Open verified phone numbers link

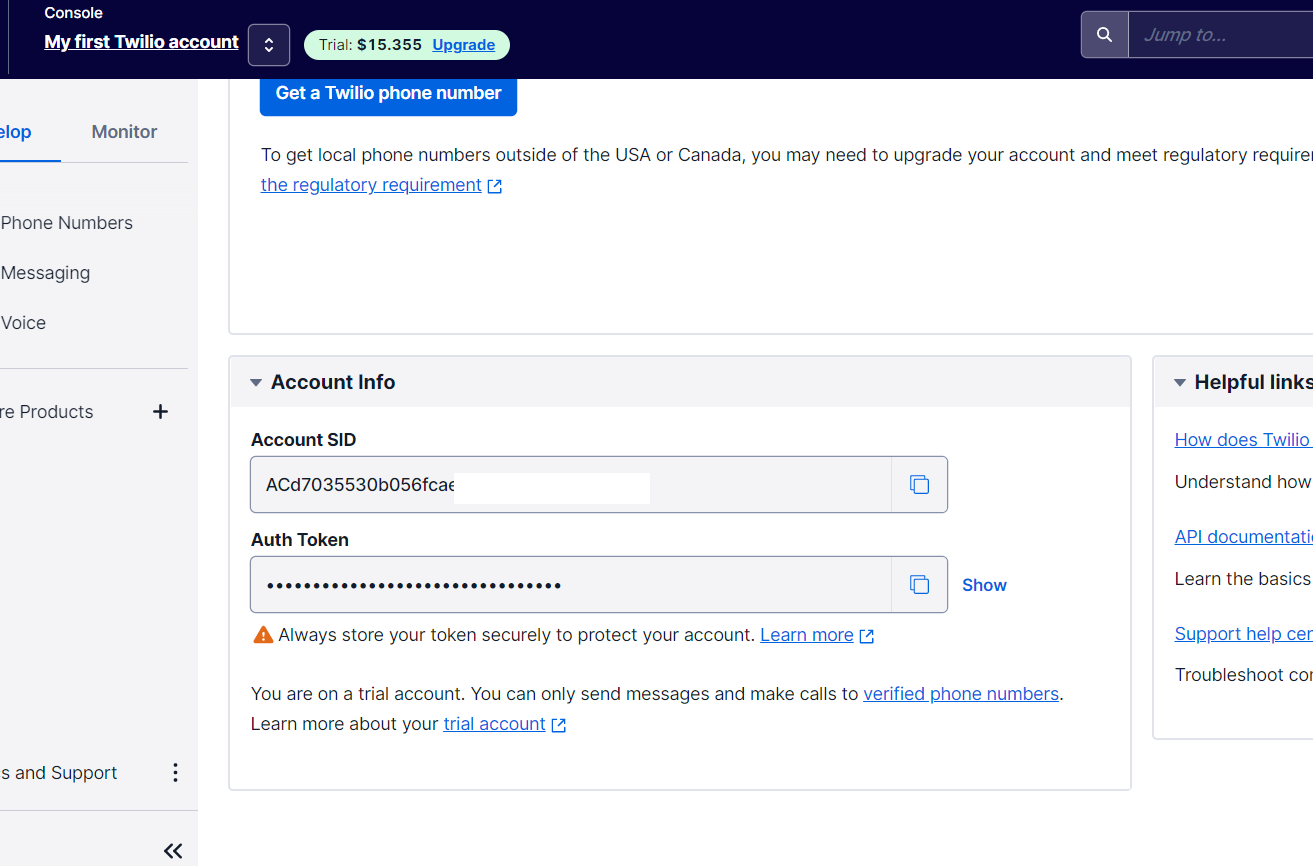[961, 694]
